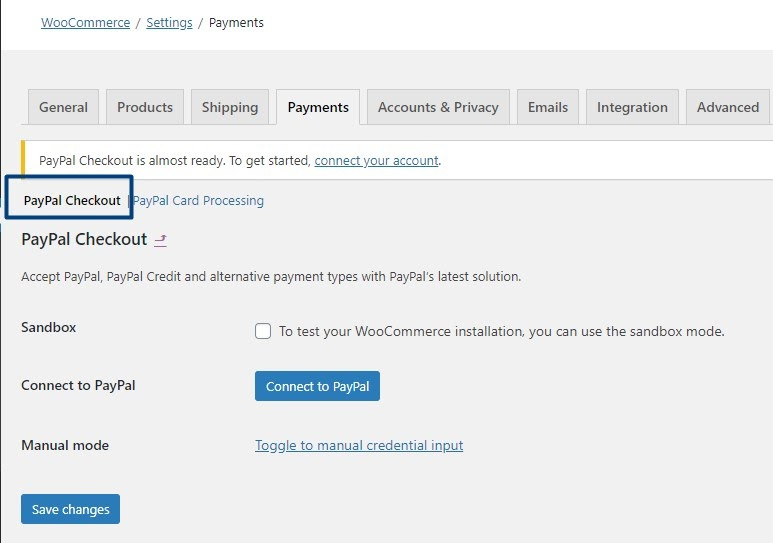
Task: Open the Advanced tab
Action: (728, 107)
